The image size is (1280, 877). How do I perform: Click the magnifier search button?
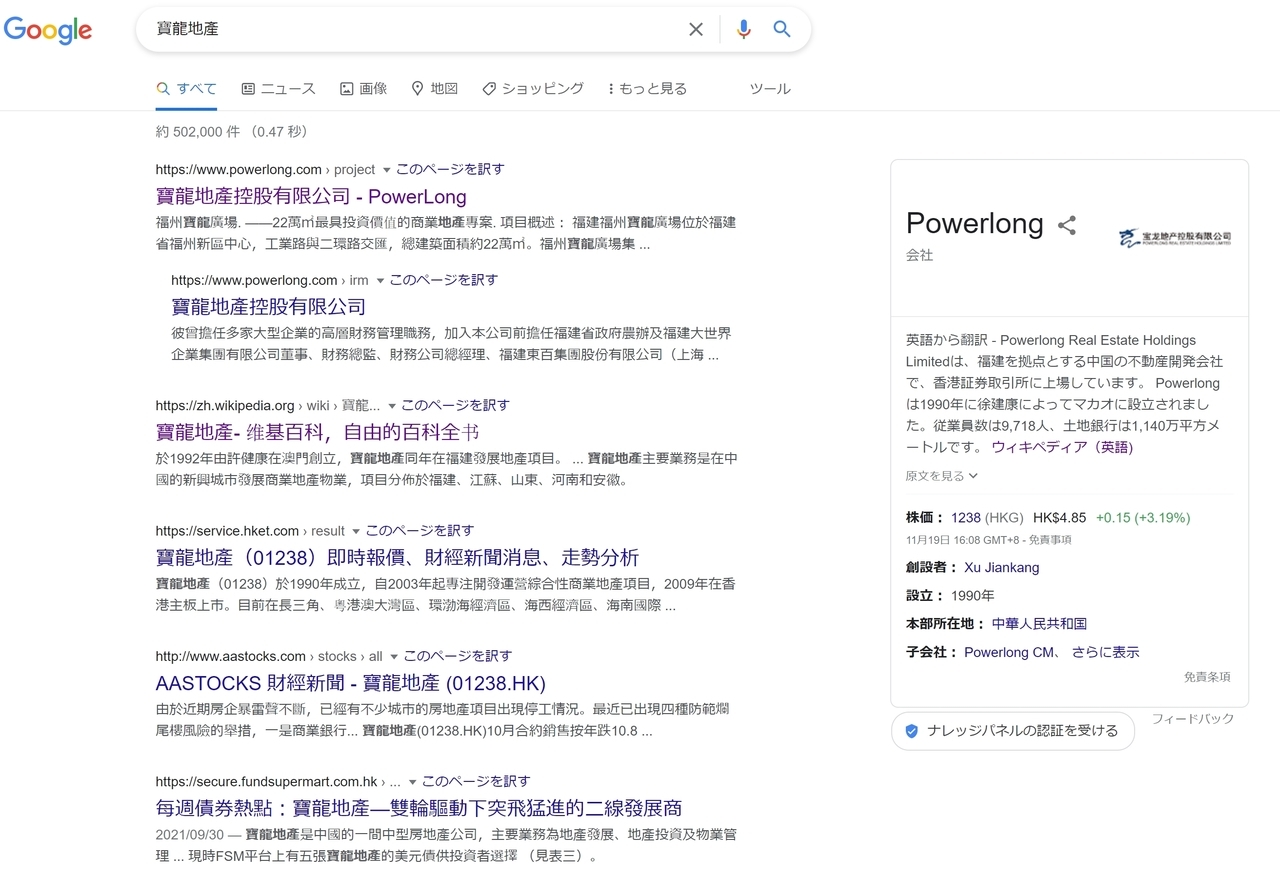click(x=782, y=30)
